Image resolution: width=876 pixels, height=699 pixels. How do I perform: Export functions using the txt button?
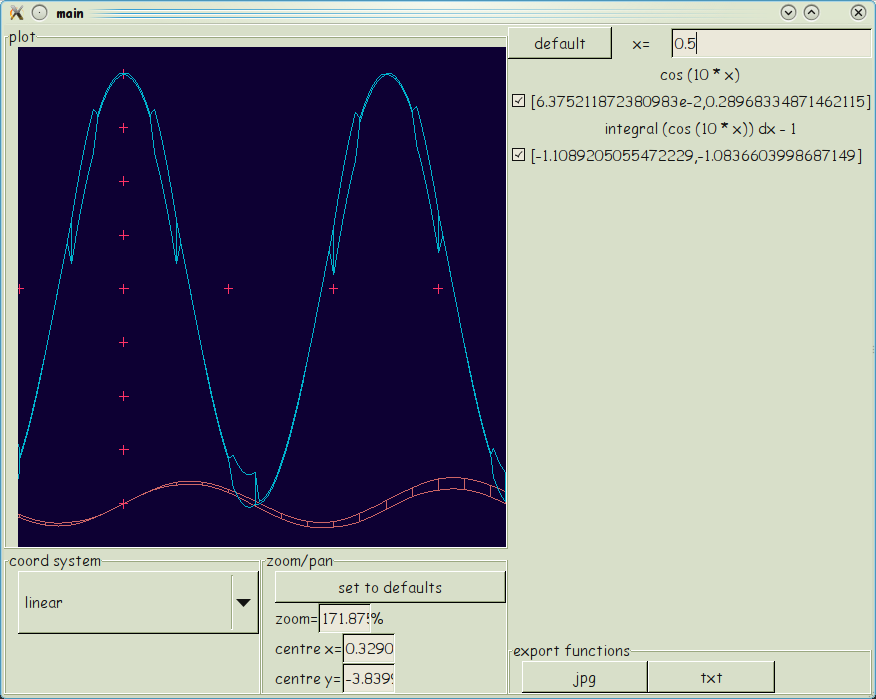(x=711, y=677)
